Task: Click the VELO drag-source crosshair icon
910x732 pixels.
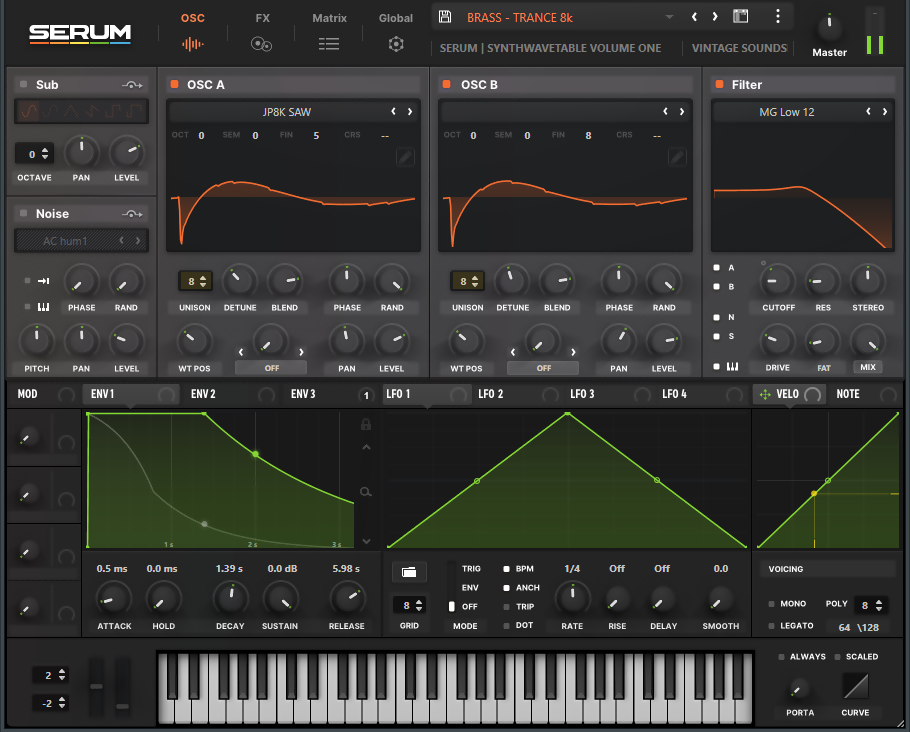Action: 765,395
